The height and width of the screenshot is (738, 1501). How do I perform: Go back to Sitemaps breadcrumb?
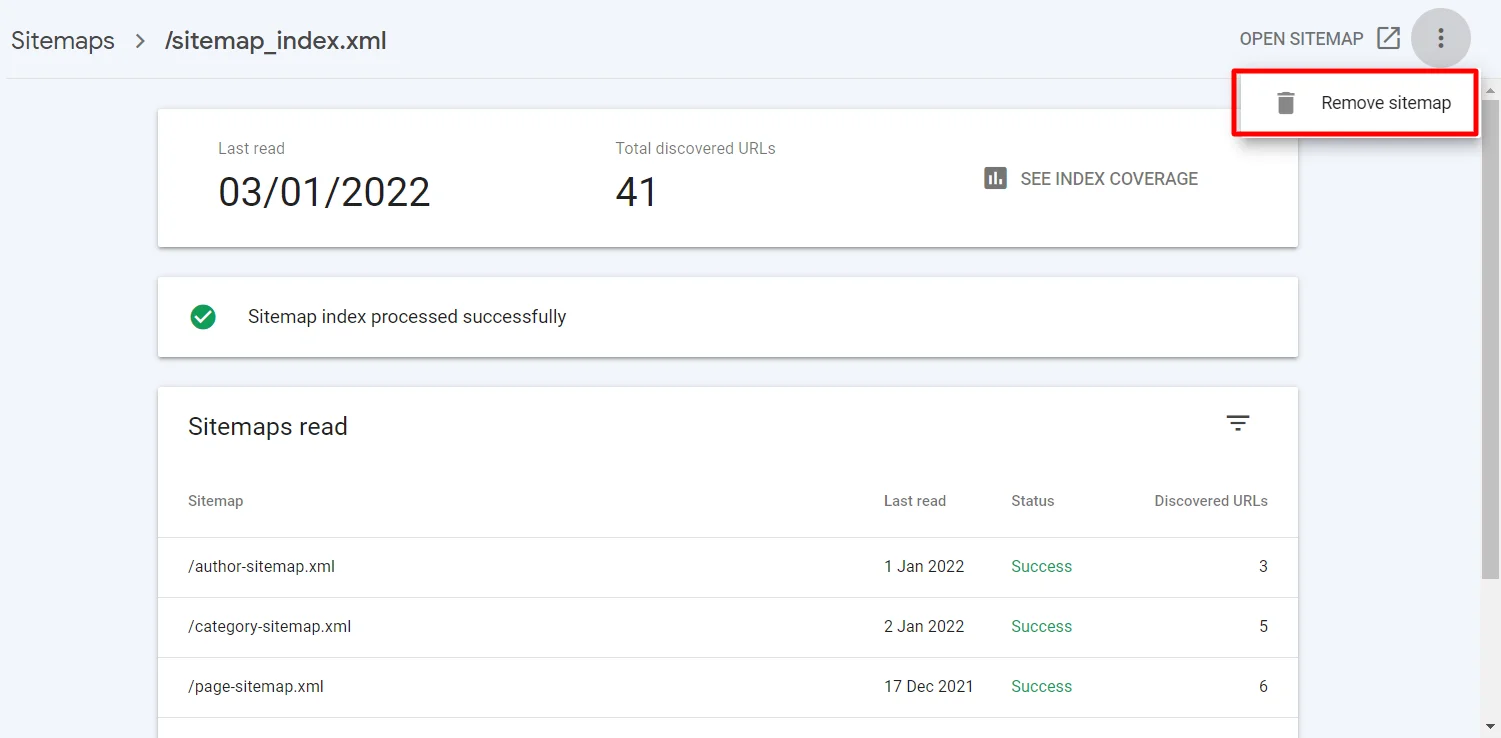(63, 41)
